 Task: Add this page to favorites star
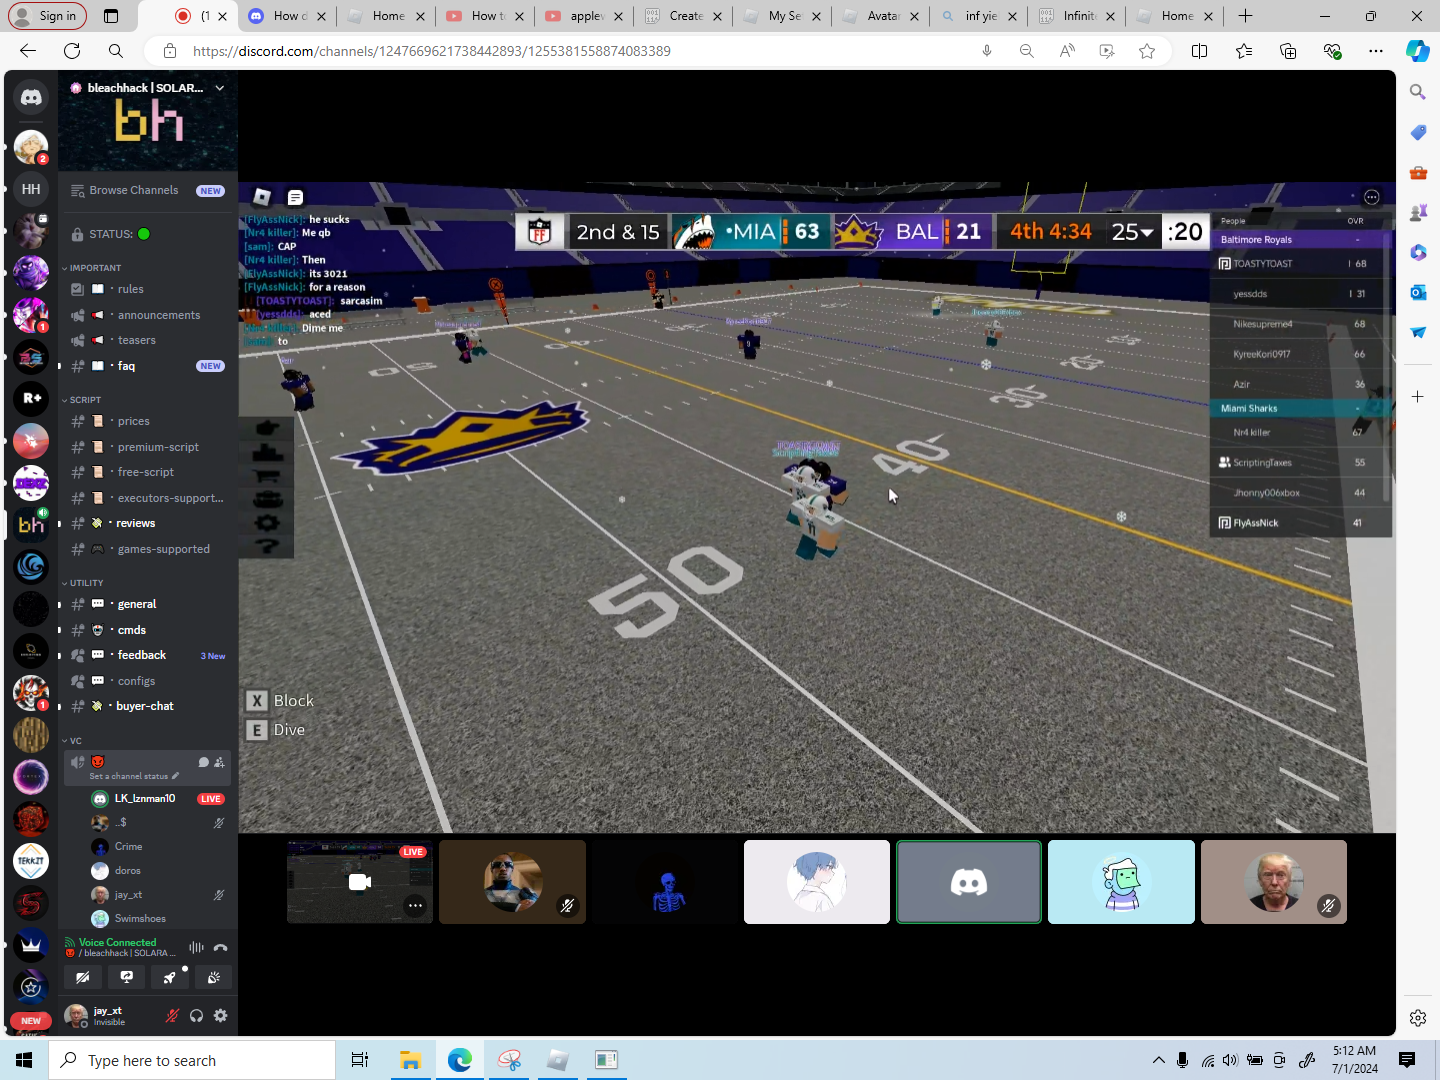coord(1147,51)
